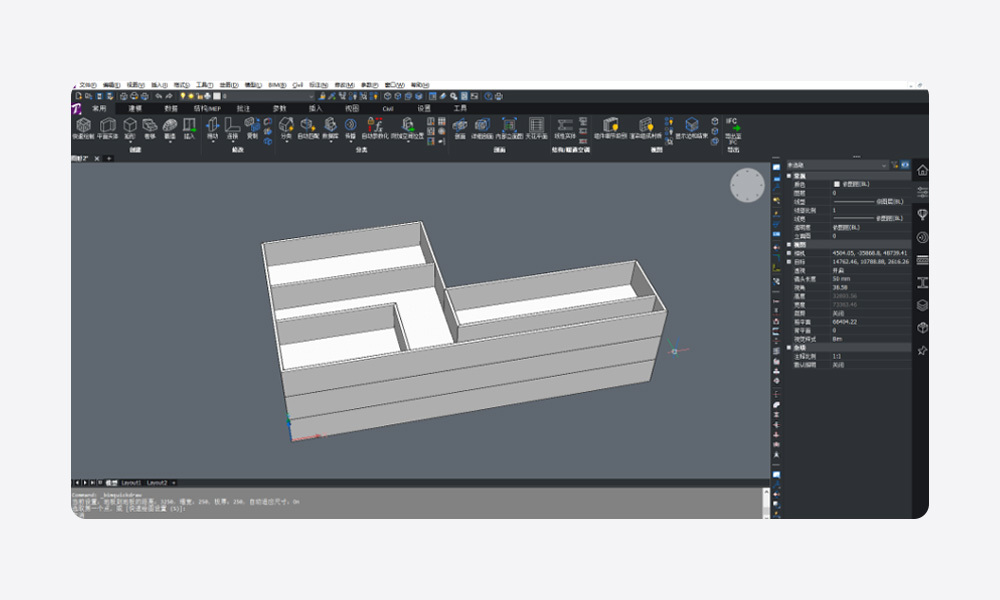
Task: Click the 插入 door insert tool
Action: pos(189,128)
